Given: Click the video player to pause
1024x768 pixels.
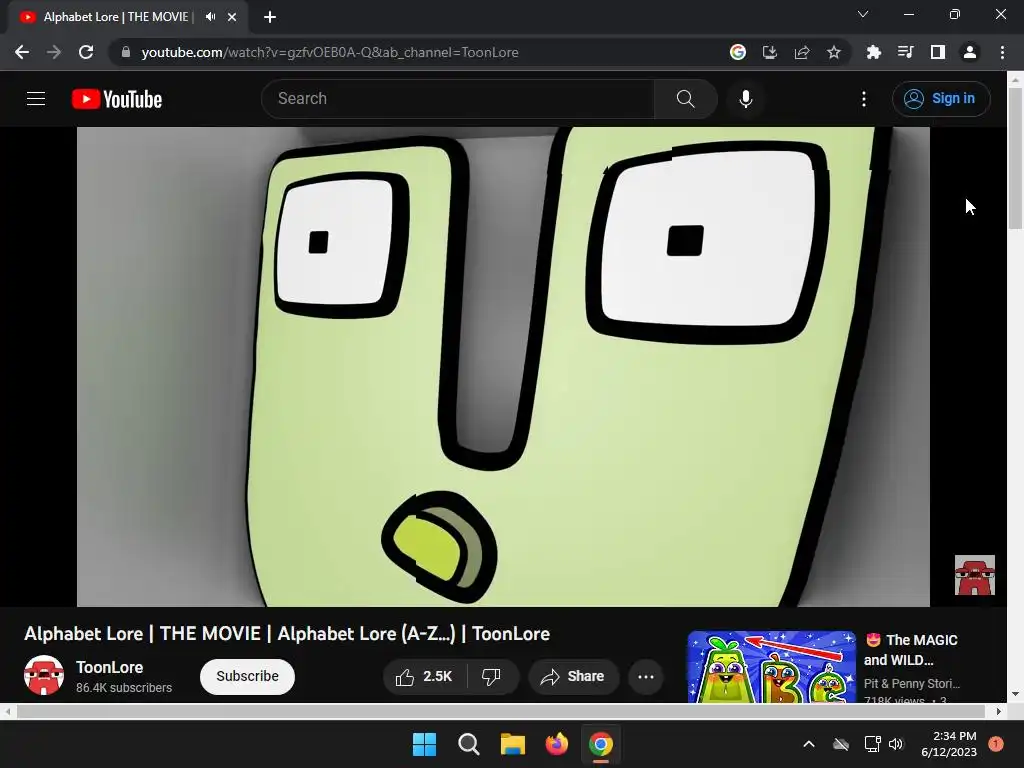Looking at the screenshot, I should pyautogui.click(x=503, y=366).
